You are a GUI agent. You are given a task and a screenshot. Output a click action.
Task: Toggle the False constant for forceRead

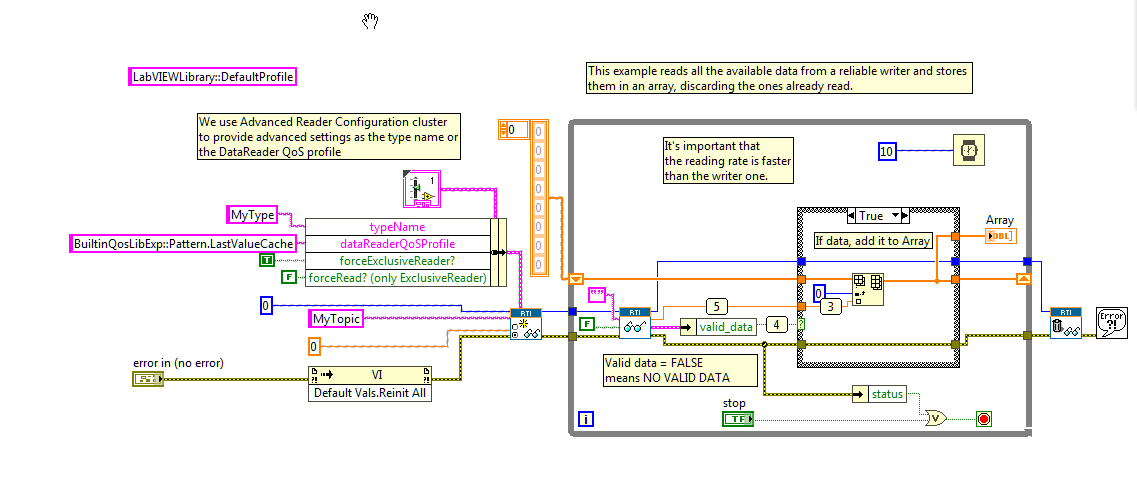point(289,277)
